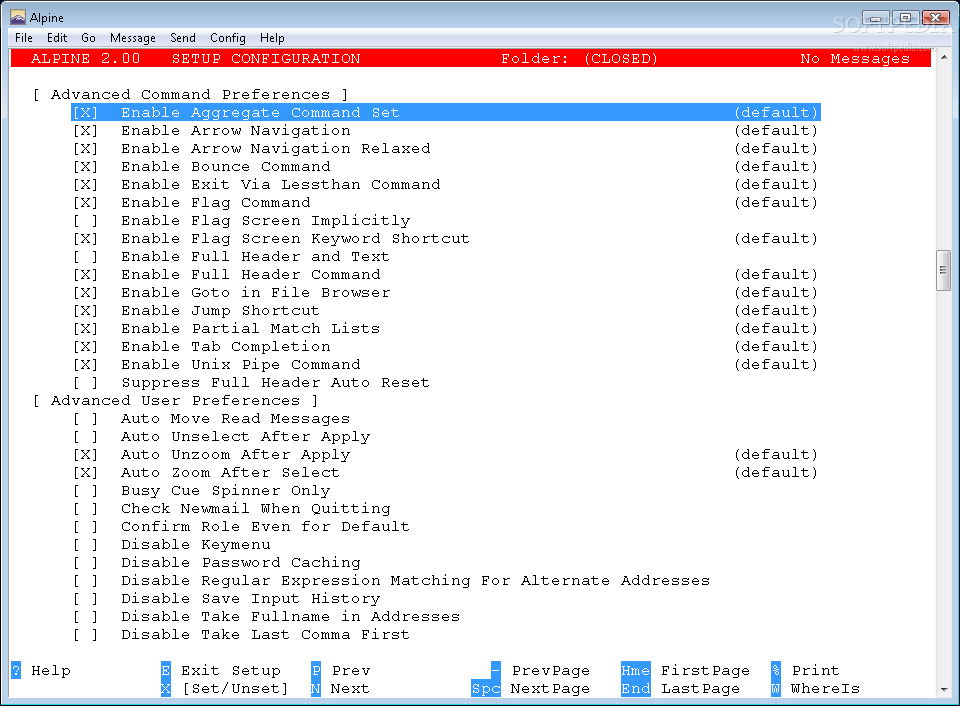Select 'Enable Full Header Command' row

(x=250, y=275)
